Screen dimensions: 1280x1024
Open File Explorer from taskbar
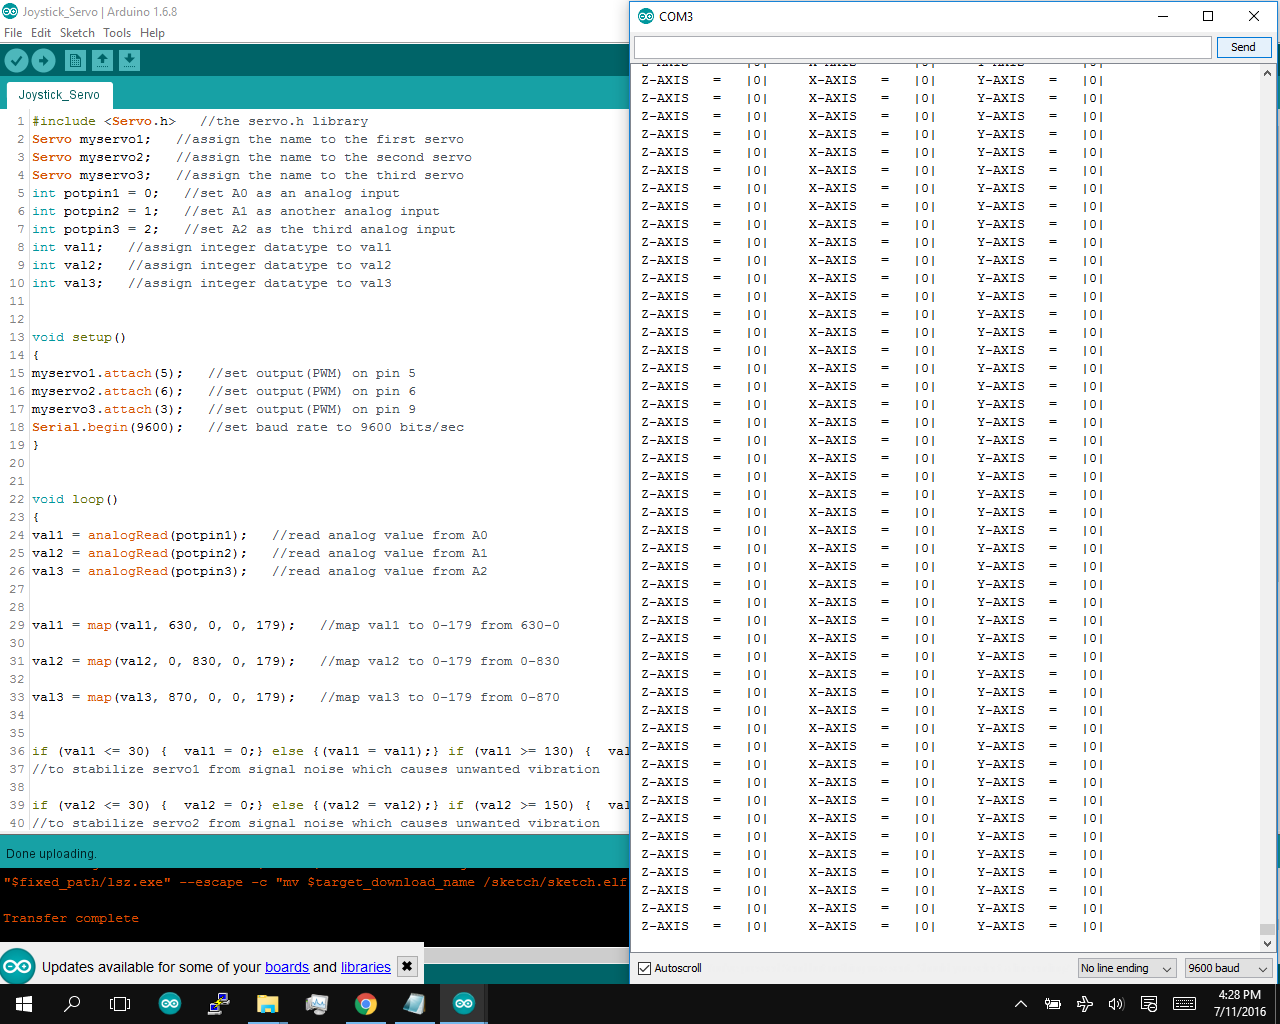click(267, 1004)
